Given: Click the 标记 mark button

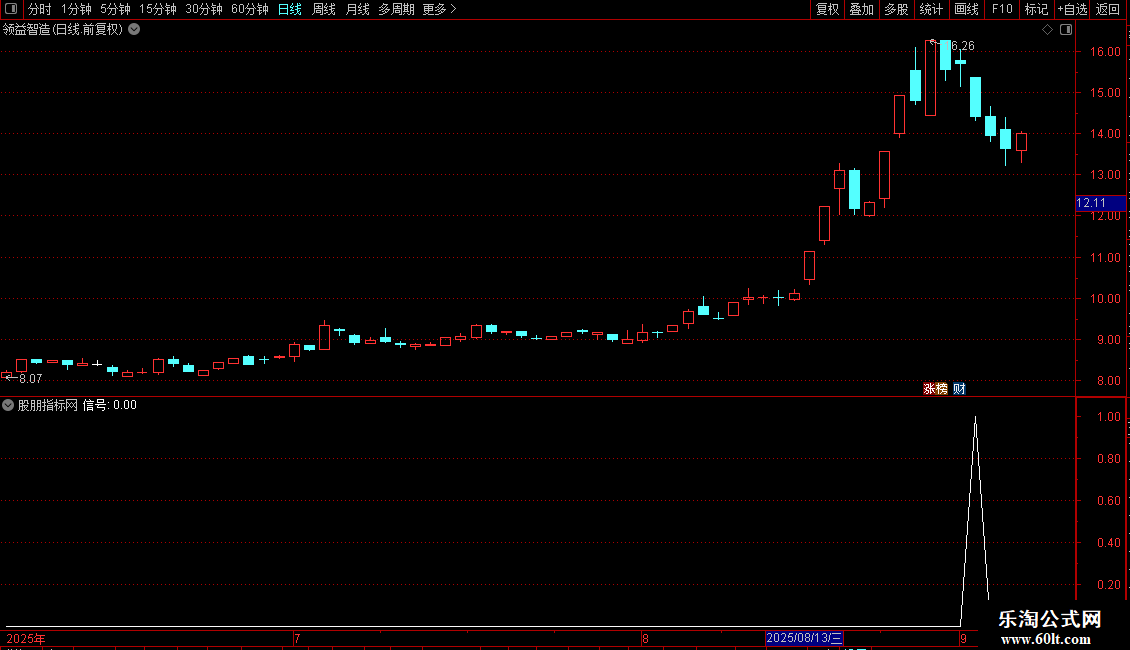Looking at the screenshot, I should 1036,9.
